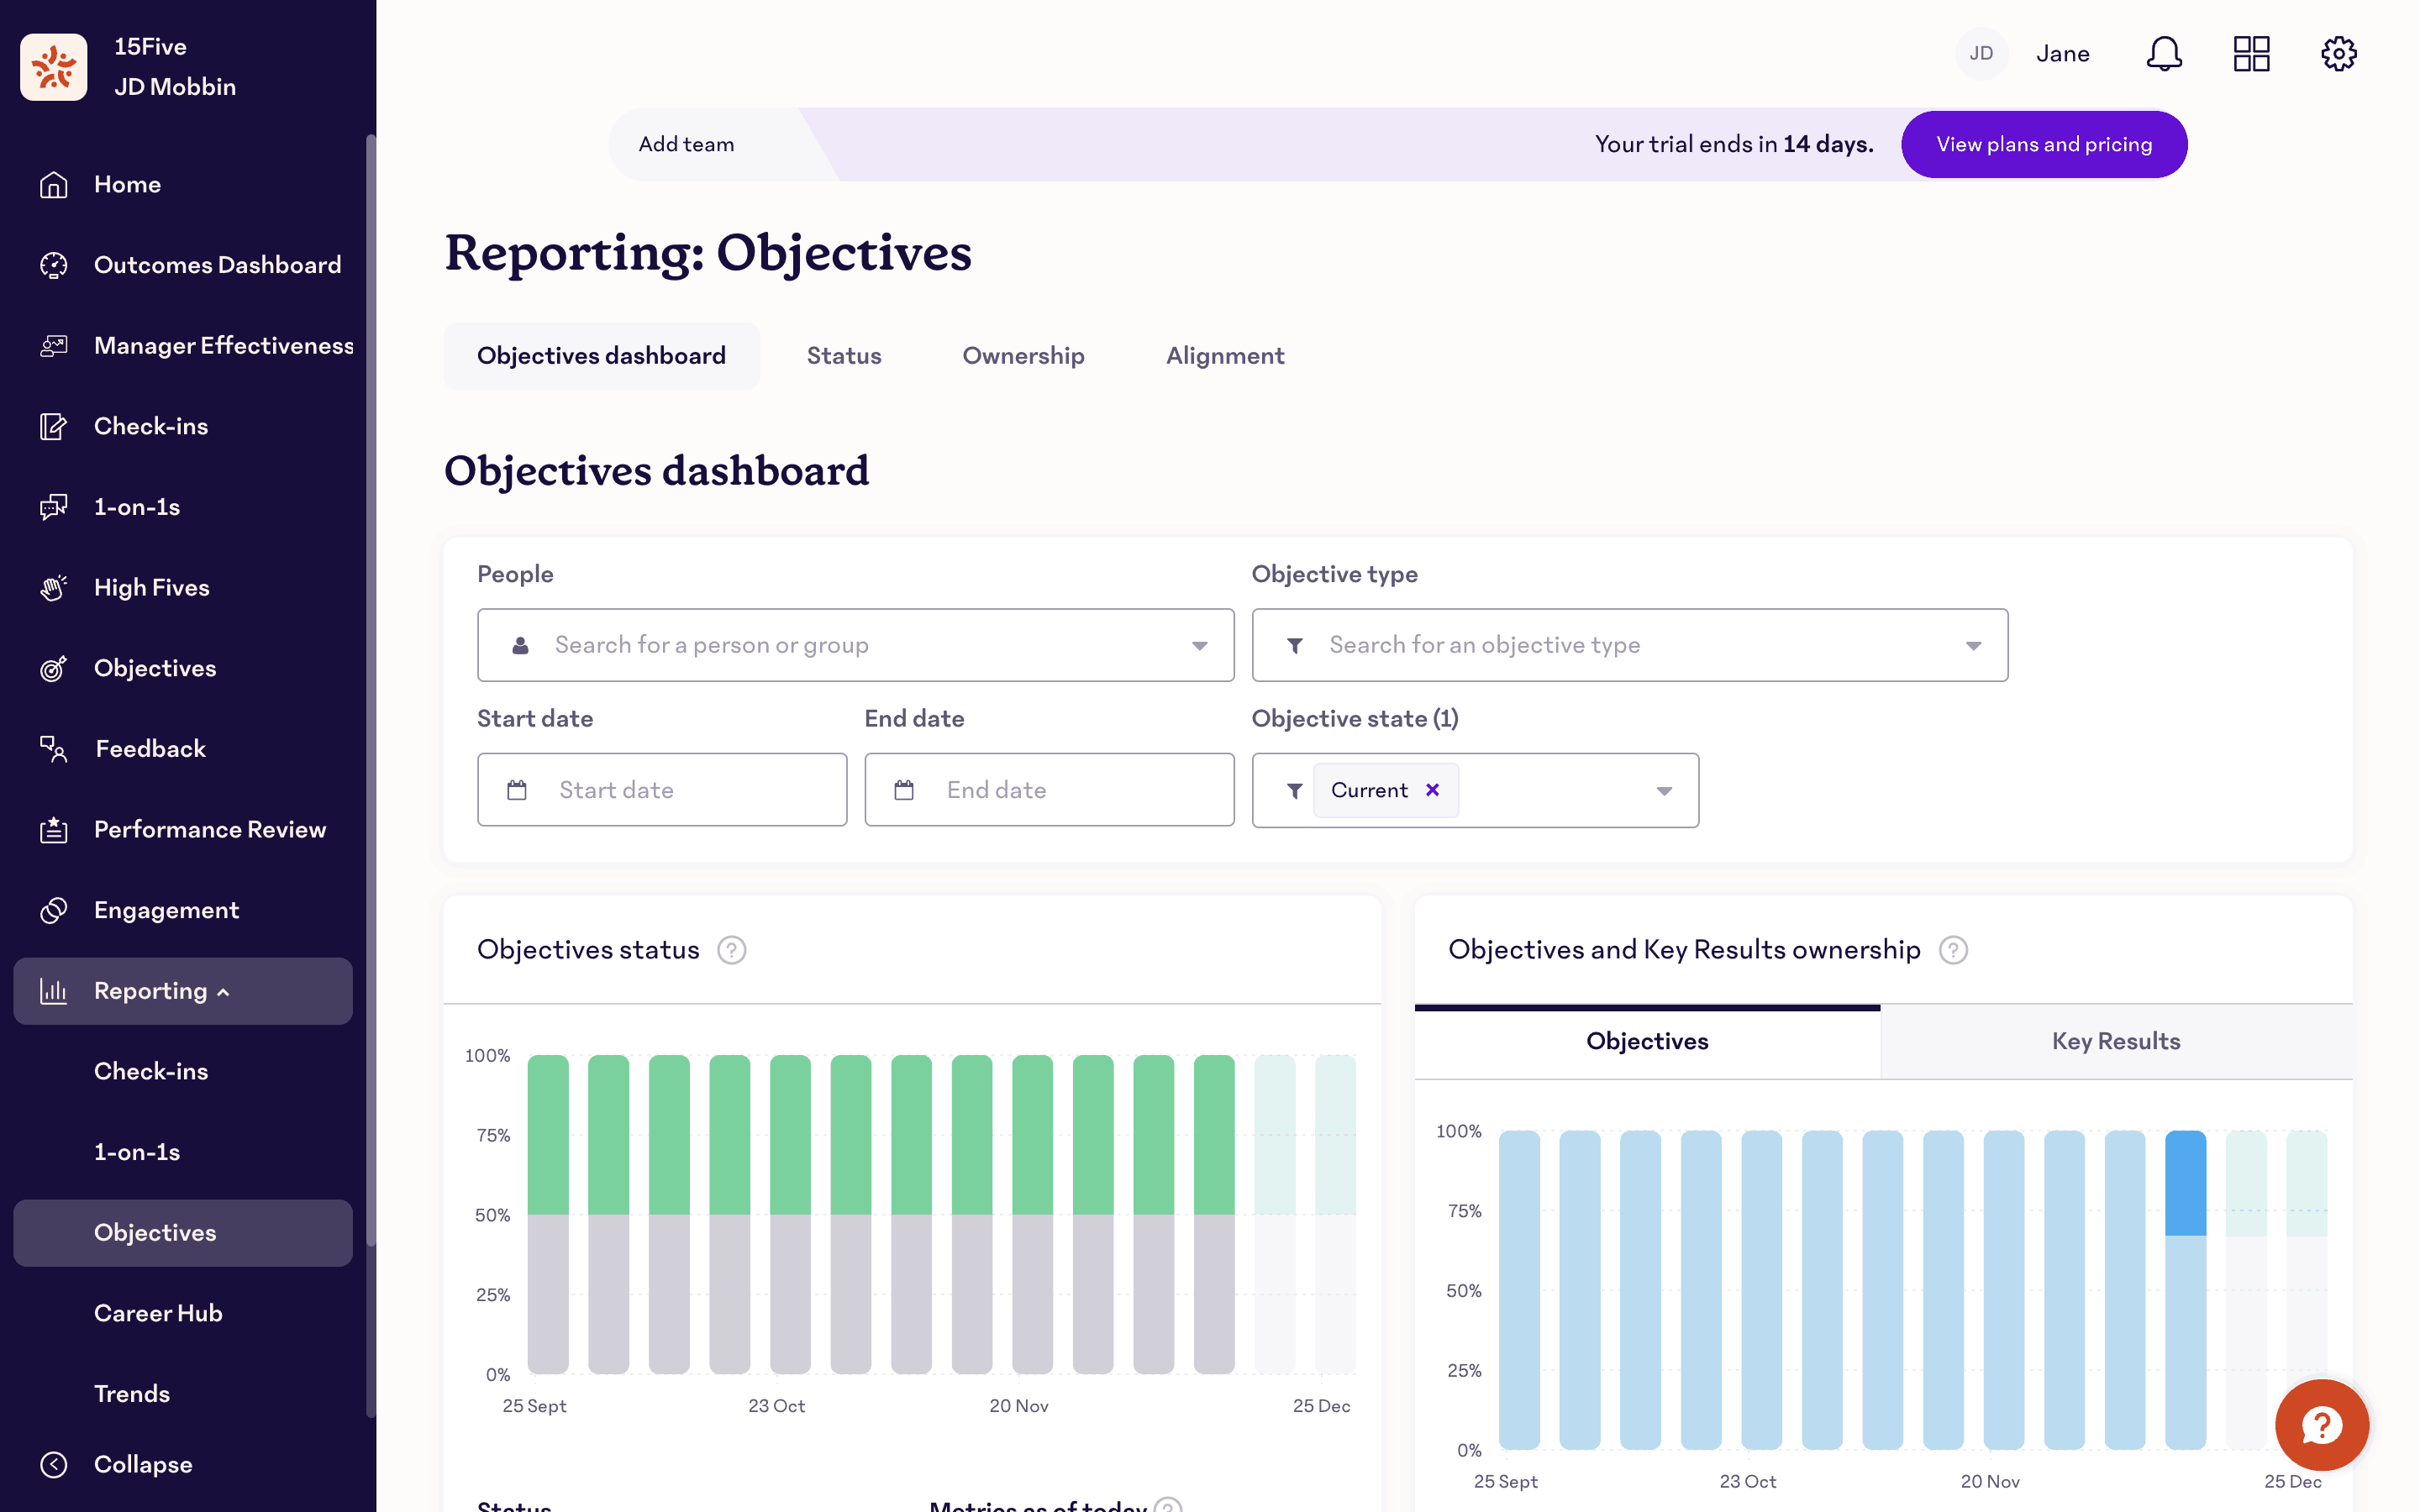Expand the People search dropdown arrow
The image size is (2420, 1512).
1199,646
